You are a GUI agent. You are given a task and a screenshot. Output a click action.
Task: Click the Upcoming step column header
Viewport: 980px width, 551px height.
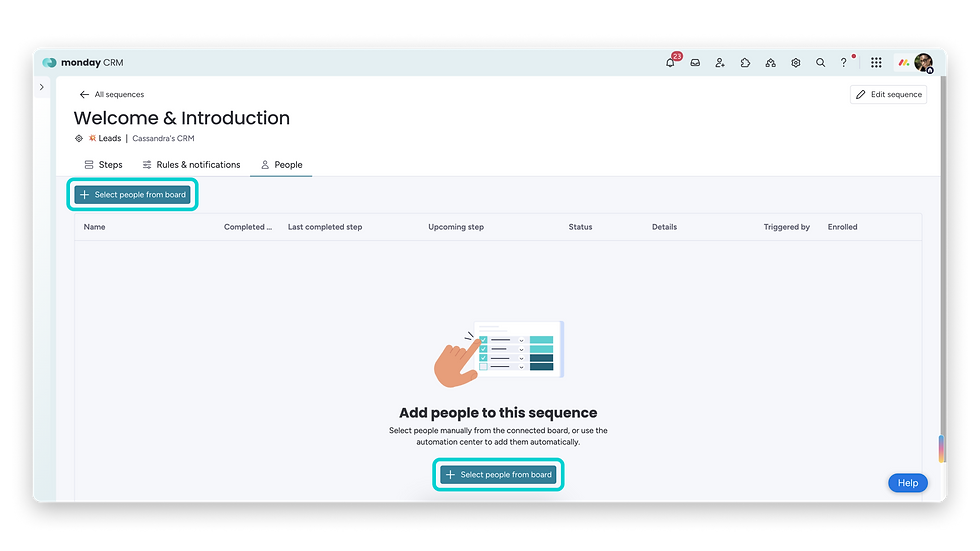[456, 227]
